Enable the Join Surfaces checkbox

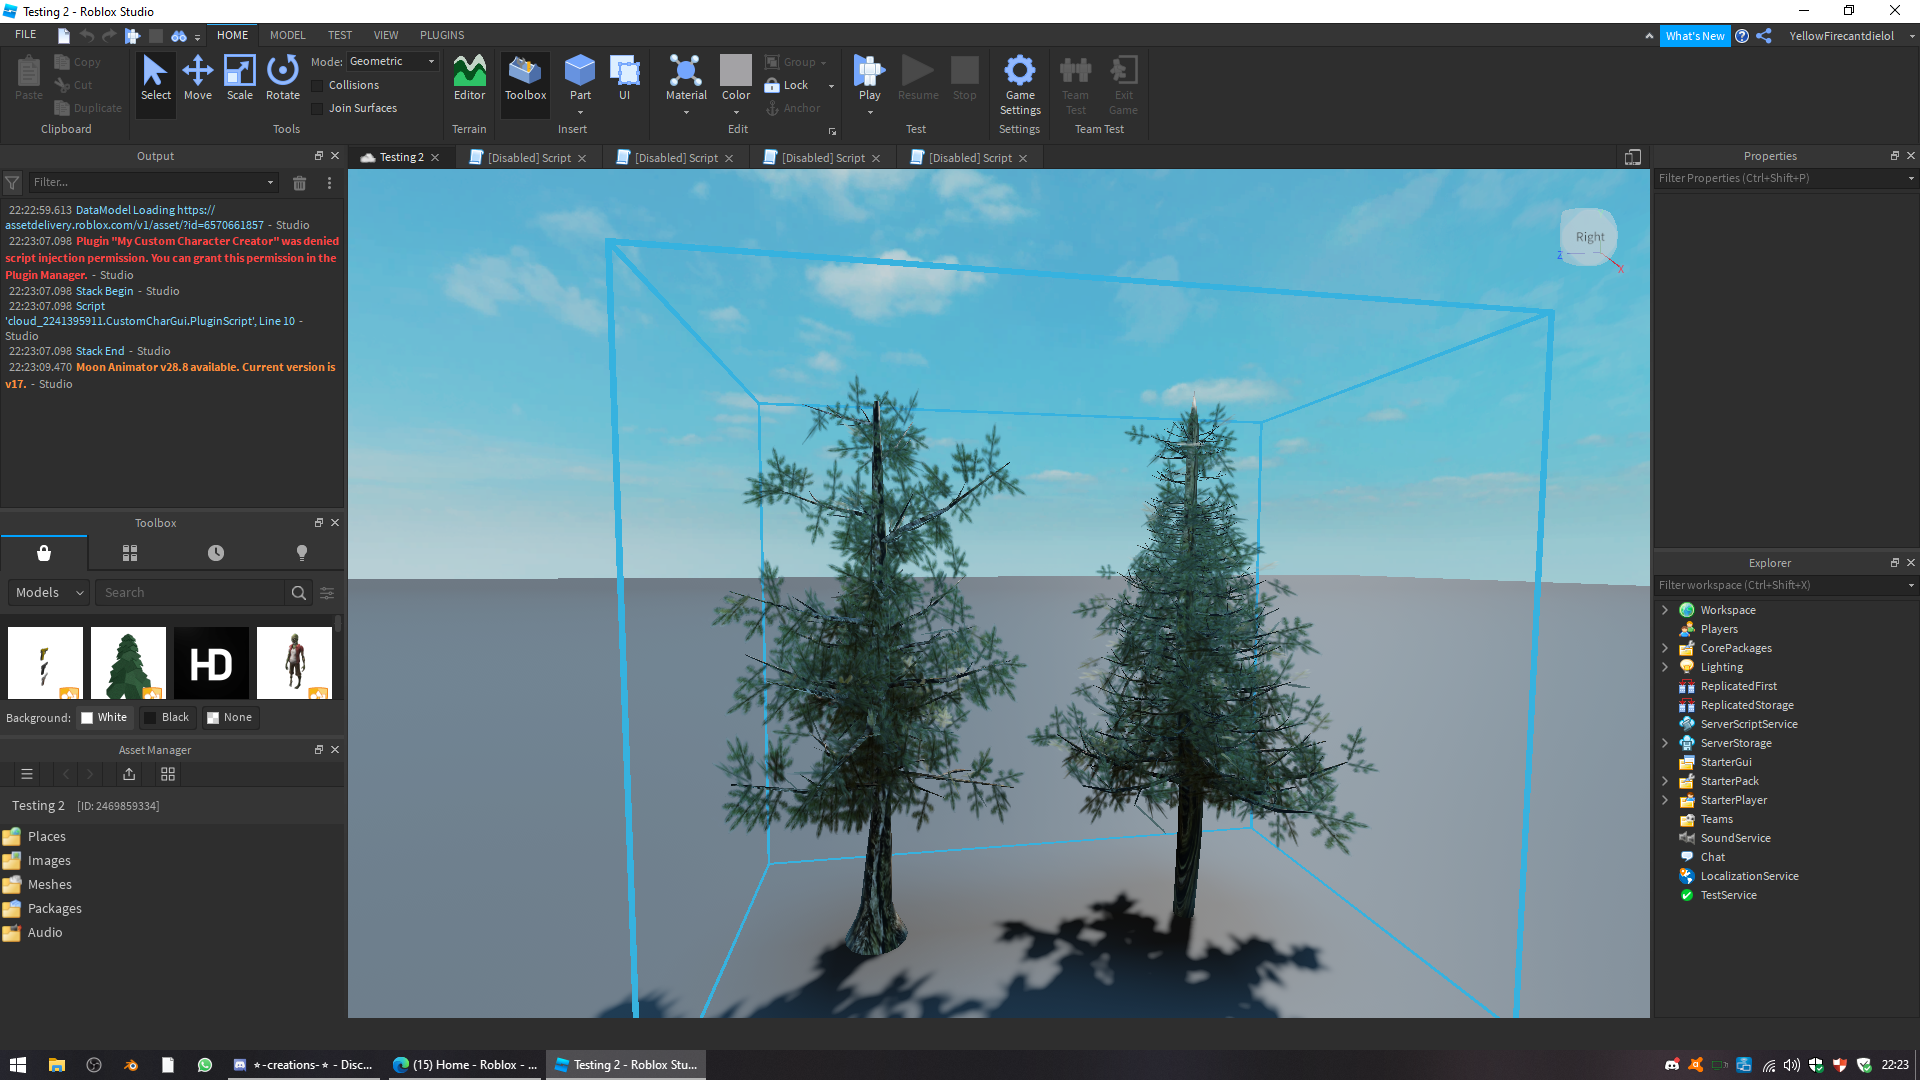point(317,109)
